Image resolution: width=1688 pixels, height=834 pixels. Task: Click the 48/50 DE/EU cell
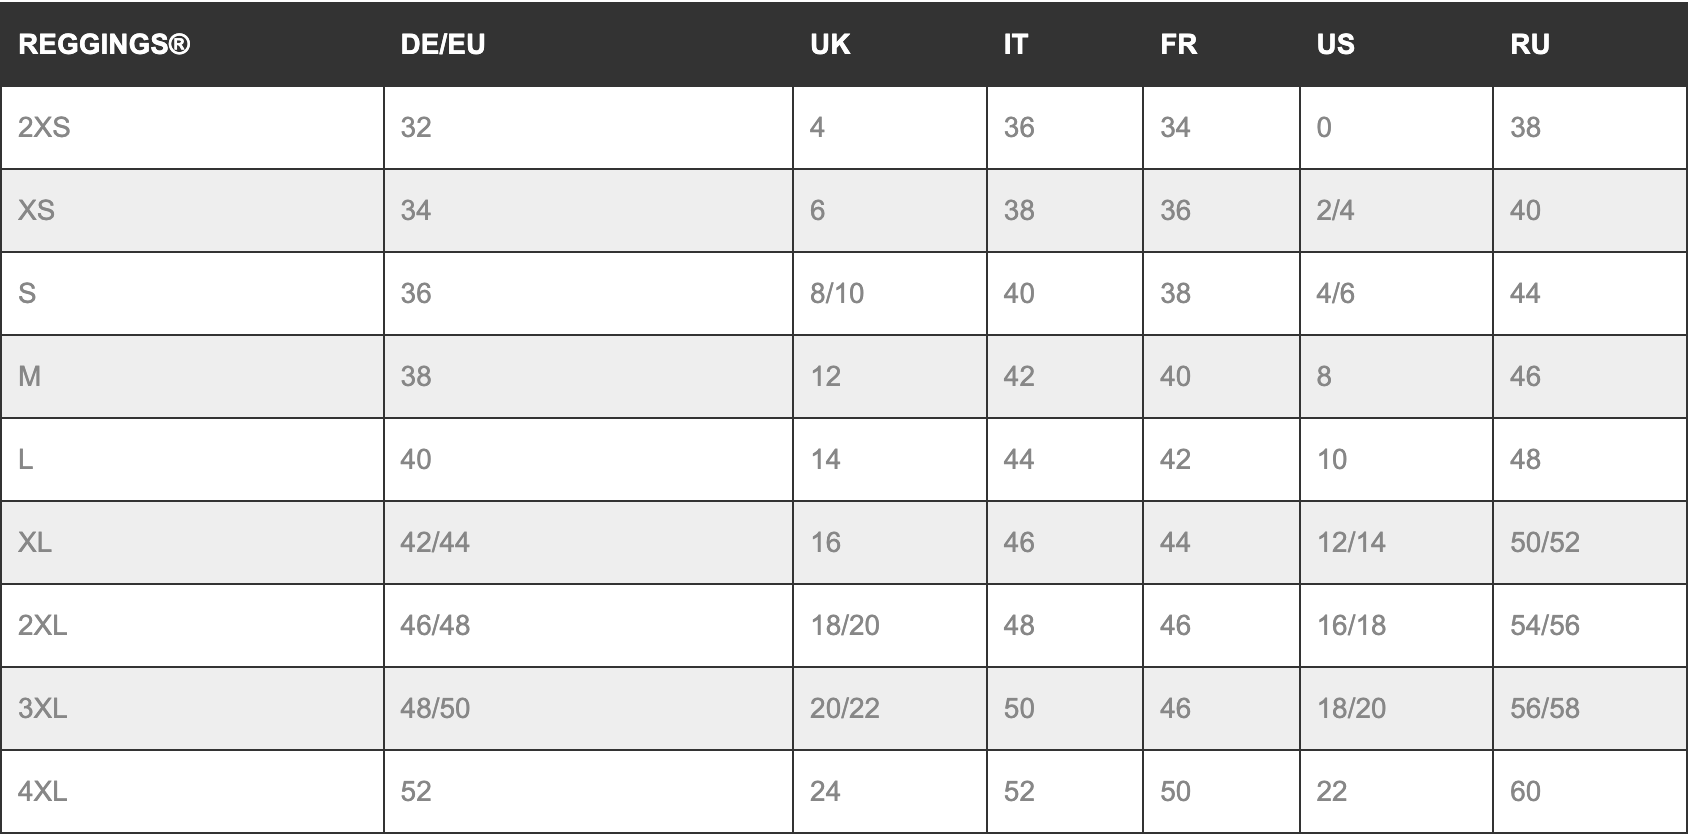pos(435,709)
